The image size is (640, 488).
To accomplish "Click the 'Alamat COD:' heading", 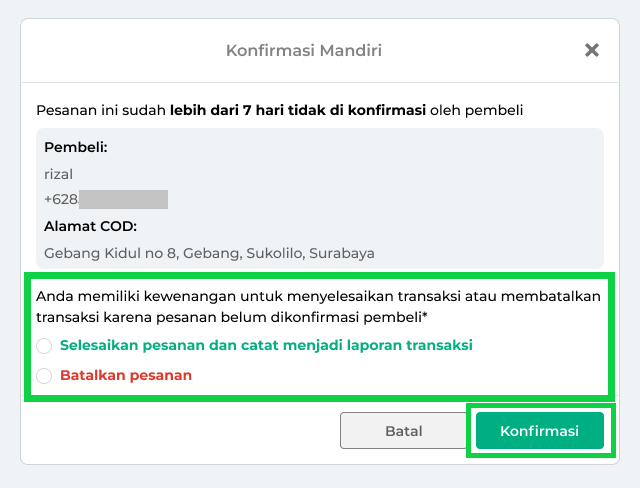I will (x=91, y=226).
